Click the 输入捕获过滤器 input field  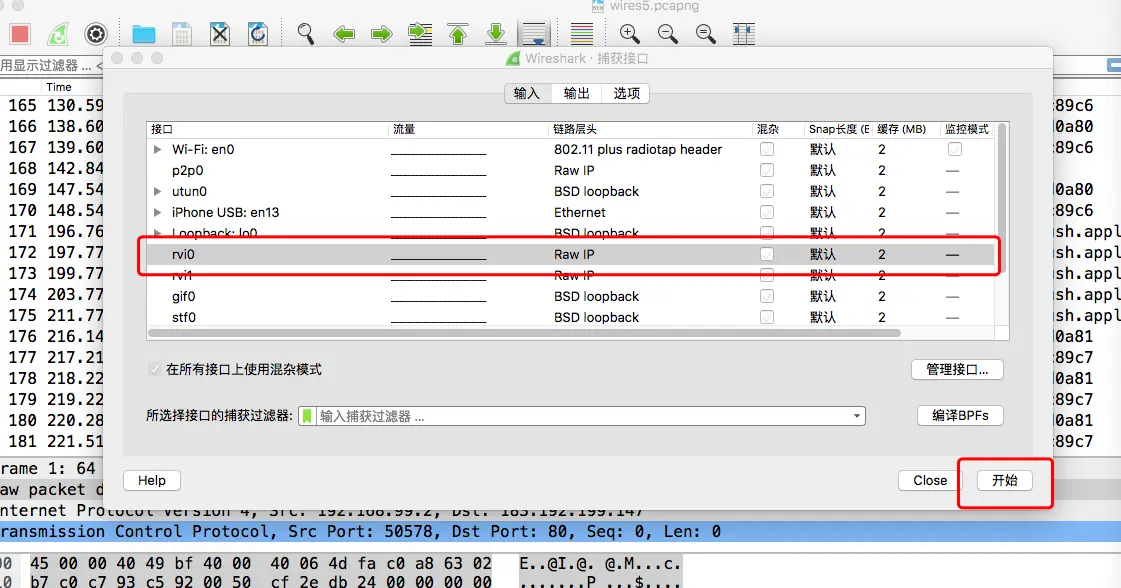583,416
